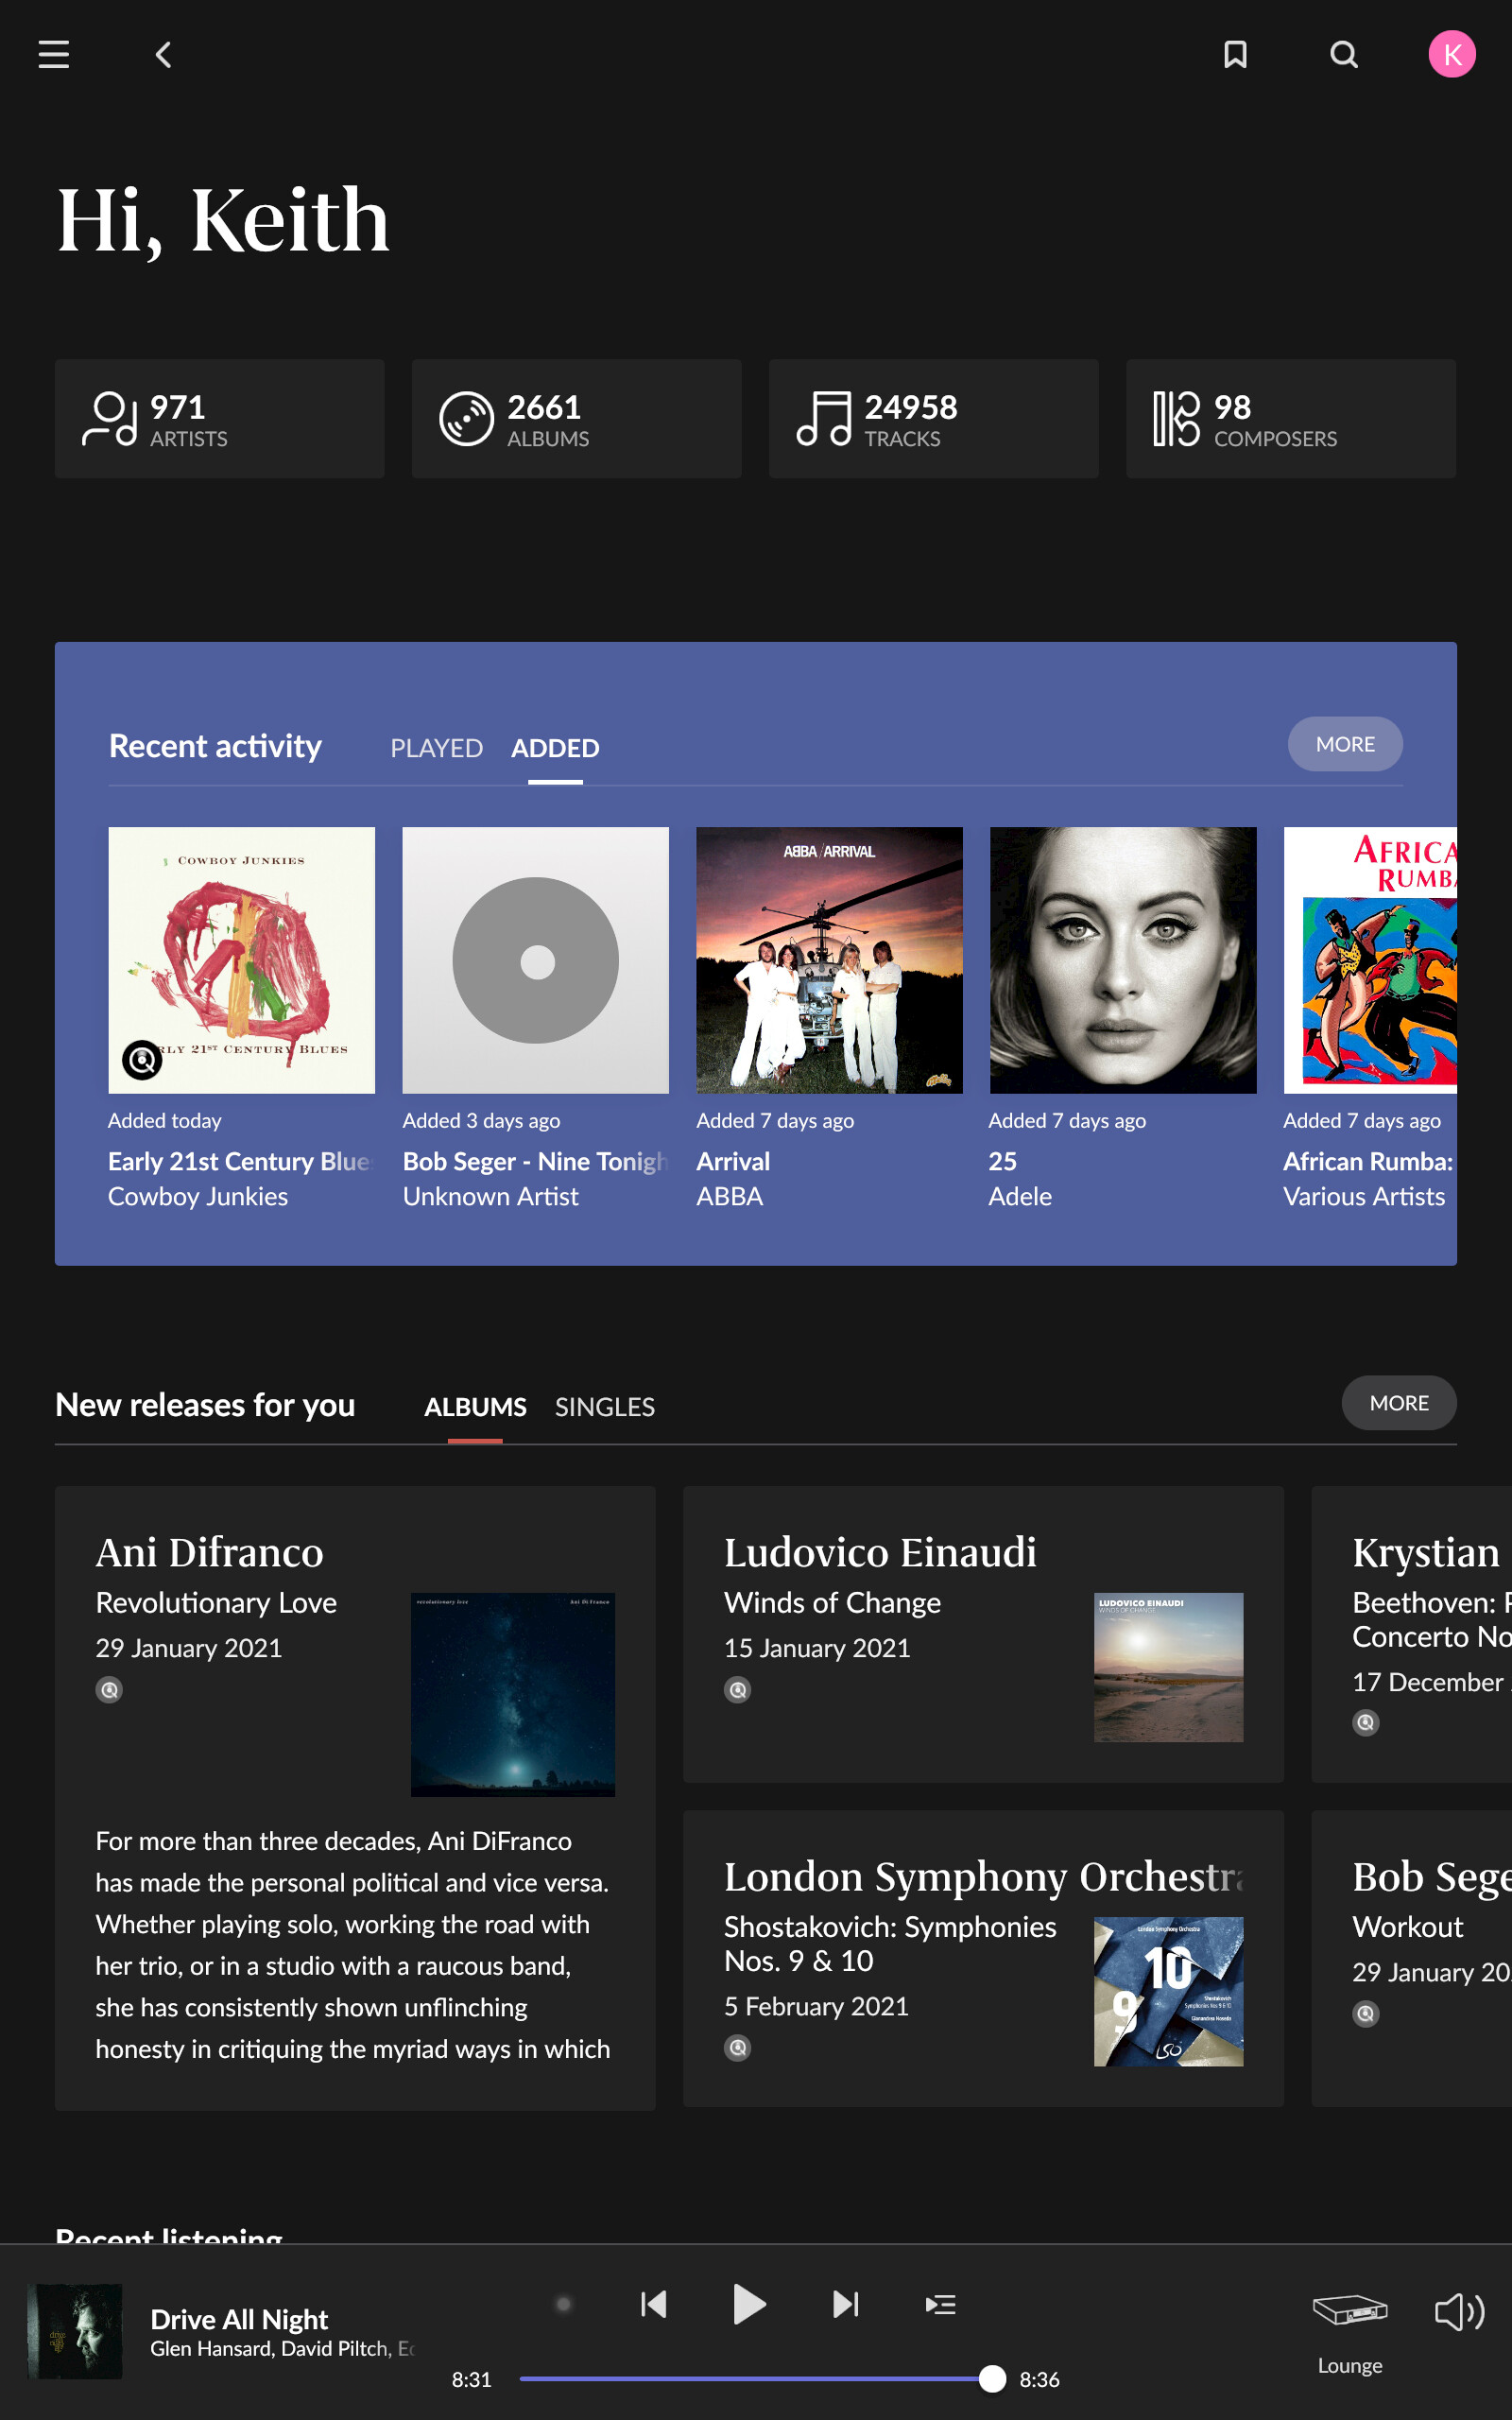Click Qobuz icon under Shostakovich date
1512x2420 pixels.
[738, 2048]
